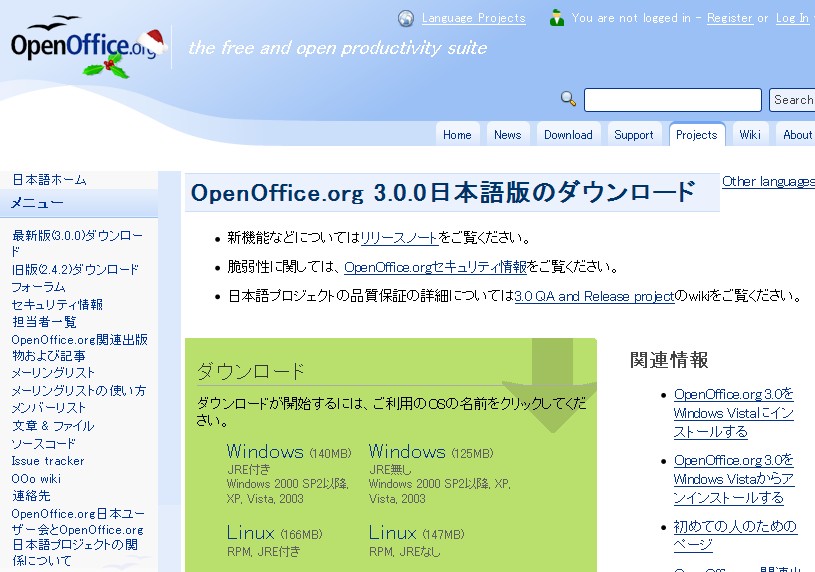Open the メンバーリスト sidebar link

48,408
